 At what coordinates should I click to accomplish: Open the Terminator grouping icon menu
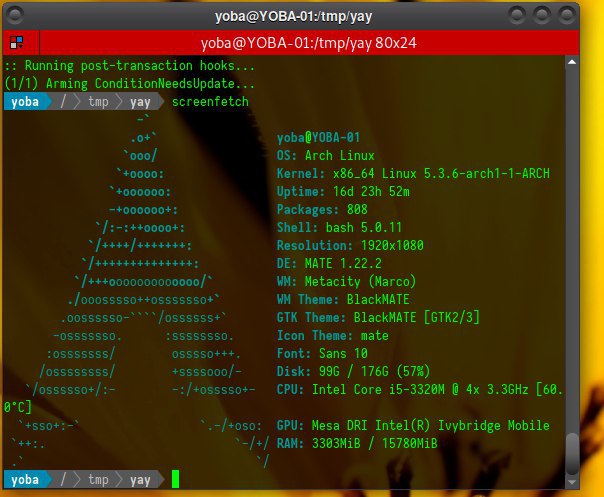(17, 43)
